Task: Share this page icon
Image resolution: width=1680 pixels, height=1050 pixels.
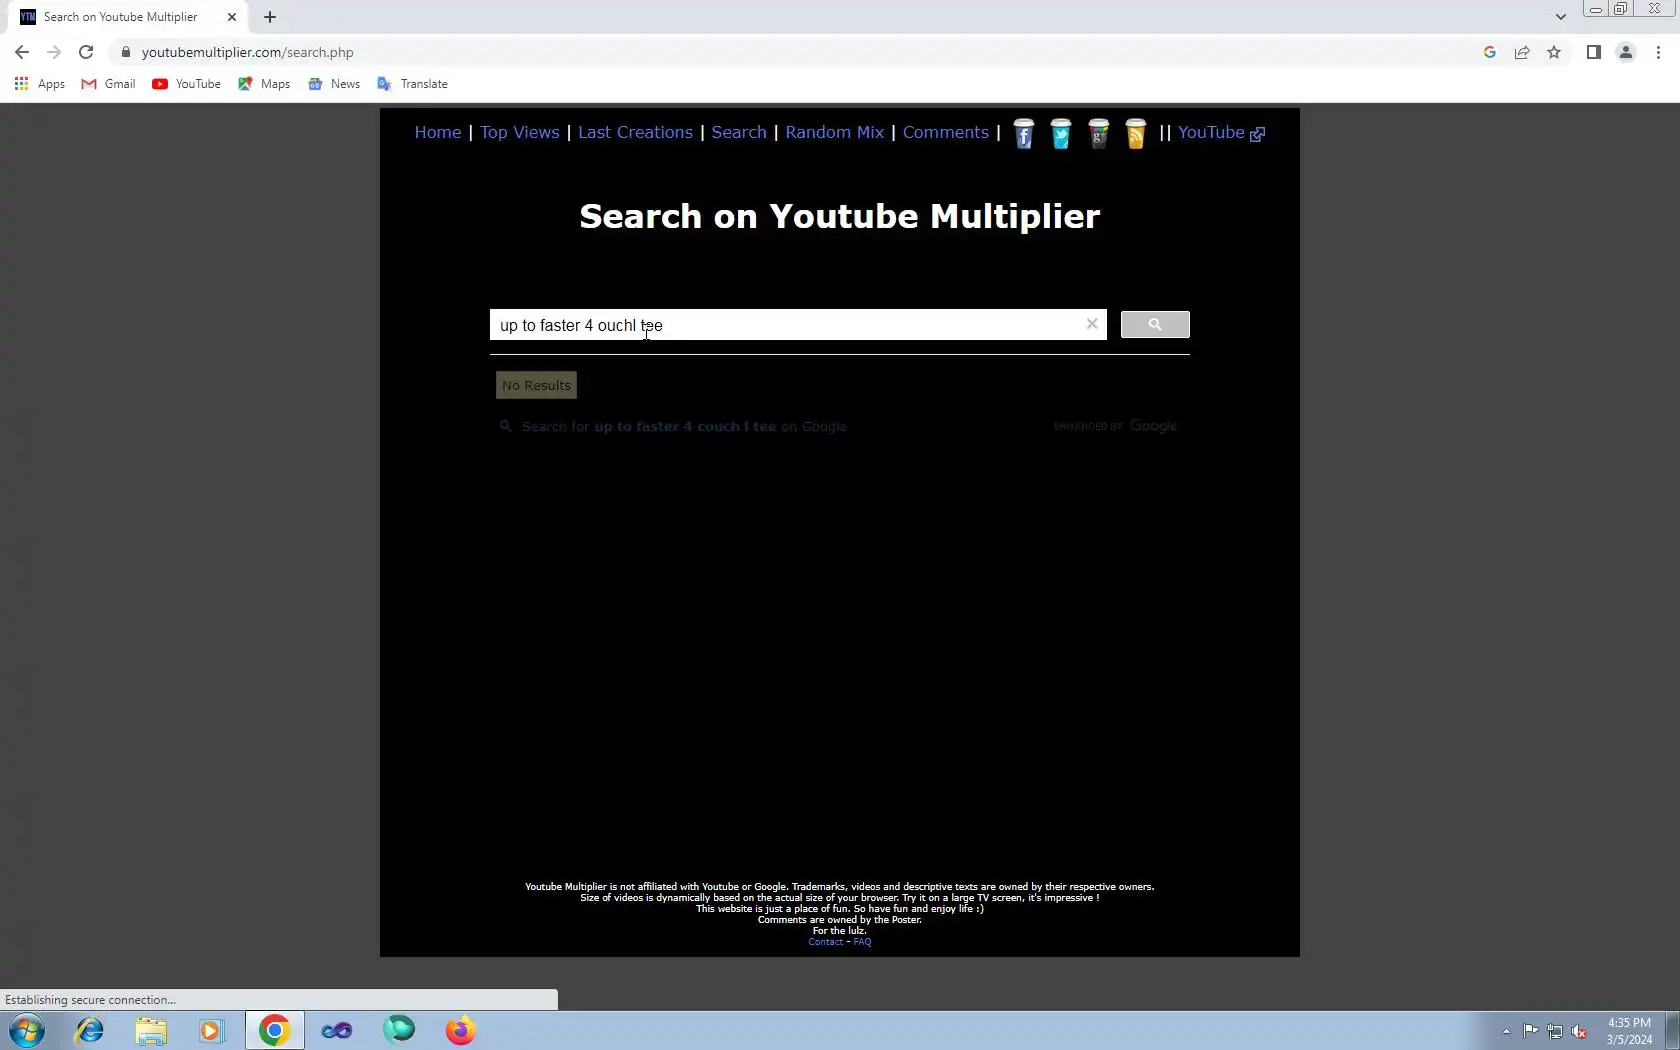Action: click(1522, 52)
